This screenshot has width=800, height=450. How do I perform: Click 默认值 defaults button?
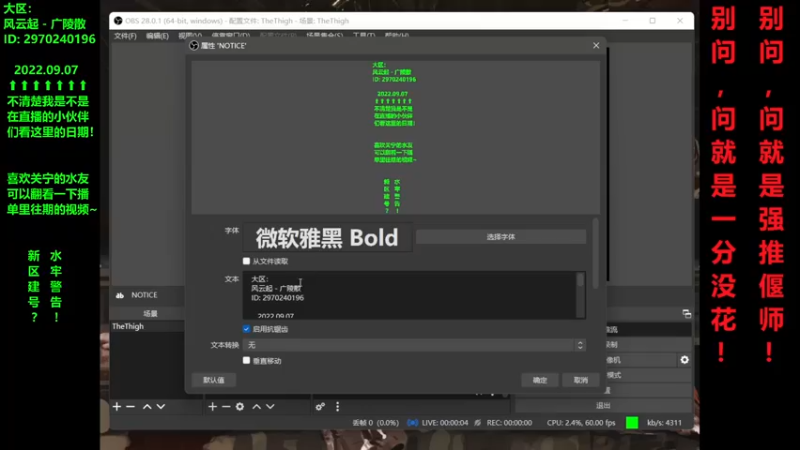214,380
